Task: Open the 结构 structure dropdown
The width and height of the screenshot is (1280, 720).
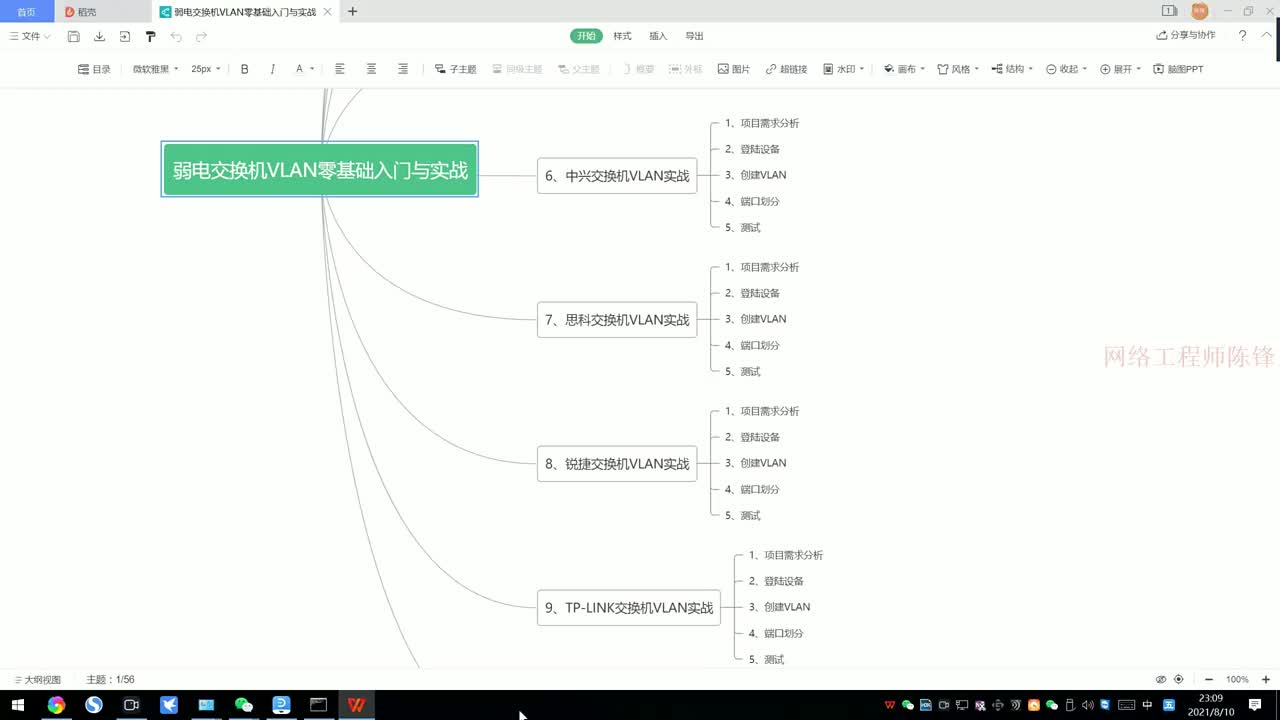Action: tap(1012, 69)
